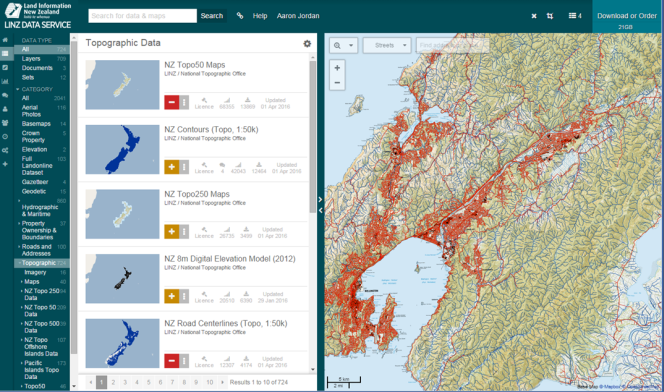Click the plus add icon in sidebar
The image size is (664, 392).
5,164
